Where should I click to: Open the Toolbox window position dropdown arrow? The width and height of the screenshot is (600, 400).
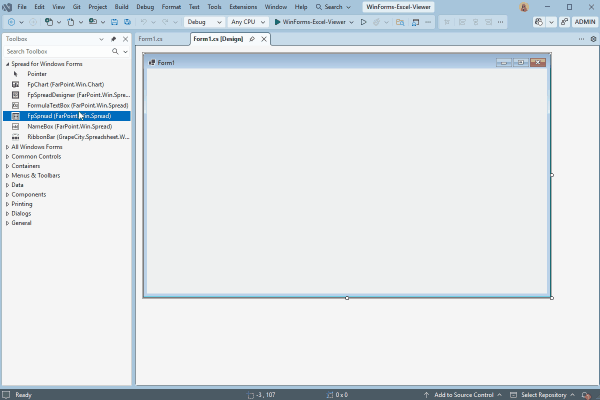(101, 39)
